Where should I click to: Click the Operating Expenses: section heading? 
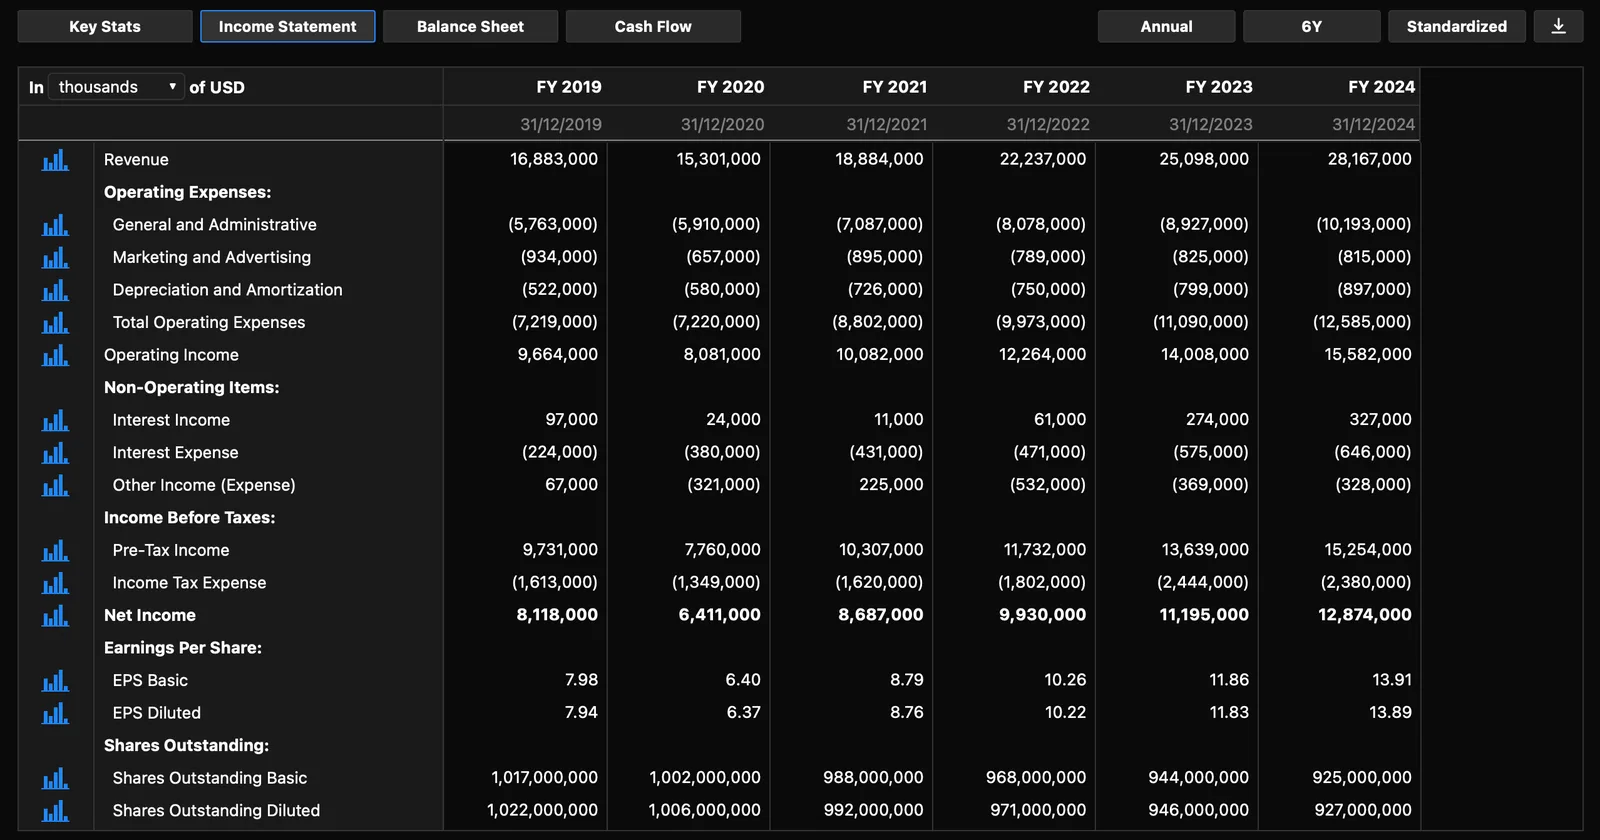pyautogui.click(x=188, y=192)
